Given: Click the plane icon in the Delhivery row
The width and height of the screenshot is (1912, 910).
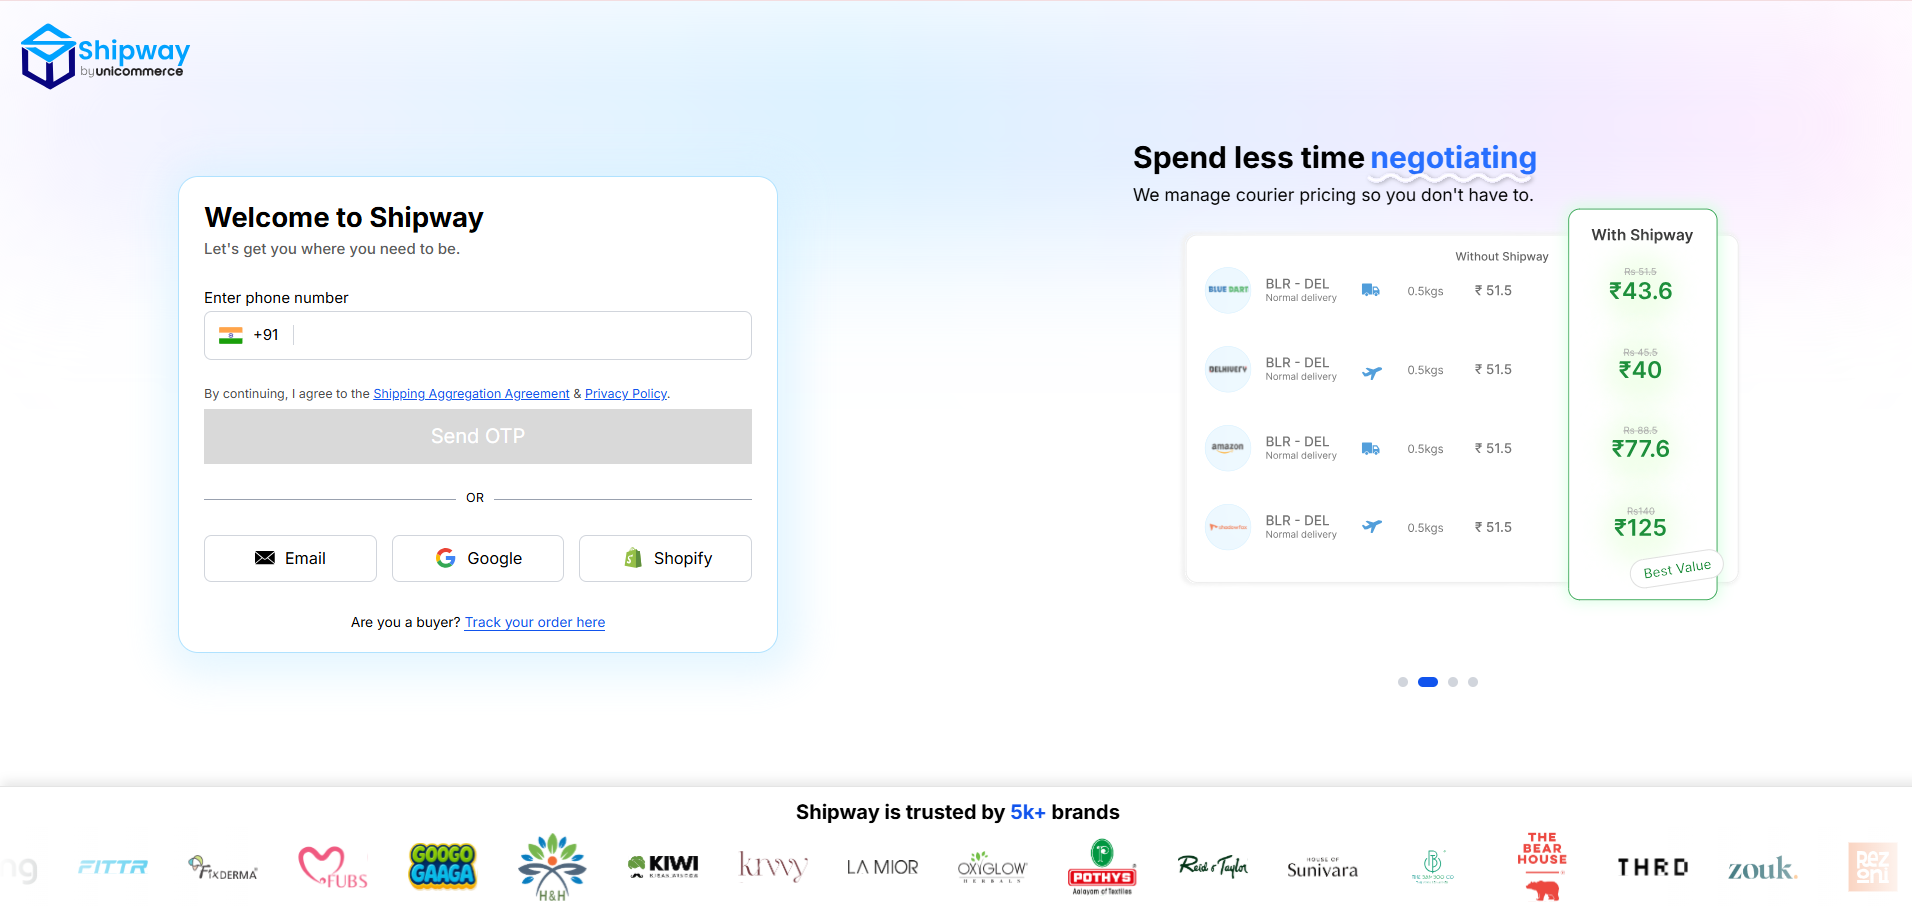Looking at the screenshot, I should (x=1371, y=372).
